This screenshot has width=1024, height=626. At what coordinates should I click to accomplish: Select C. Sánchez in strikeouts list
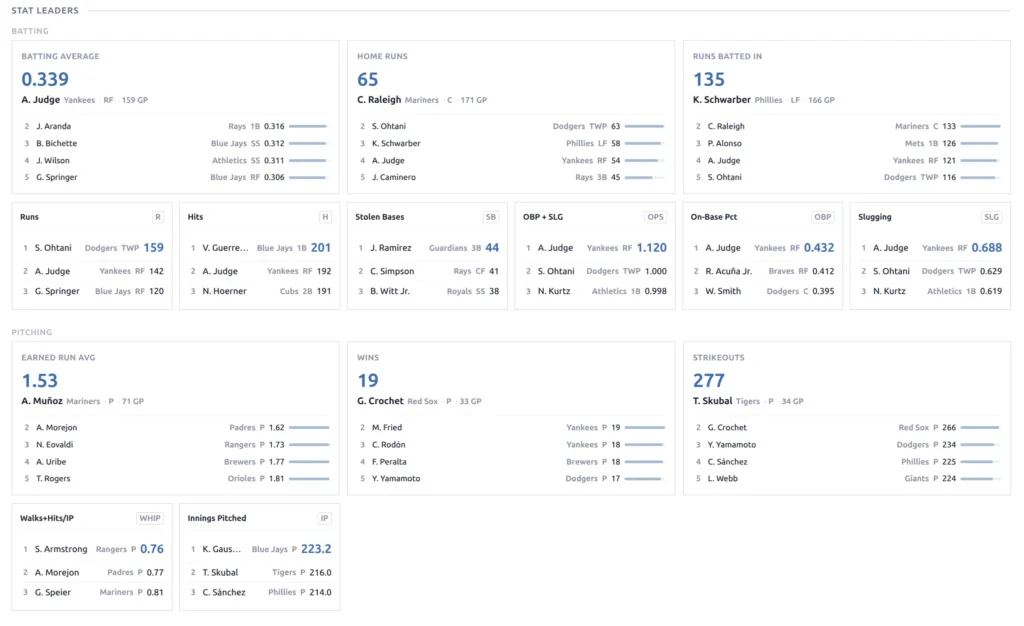pyautogui.click(x=728, y=462)
